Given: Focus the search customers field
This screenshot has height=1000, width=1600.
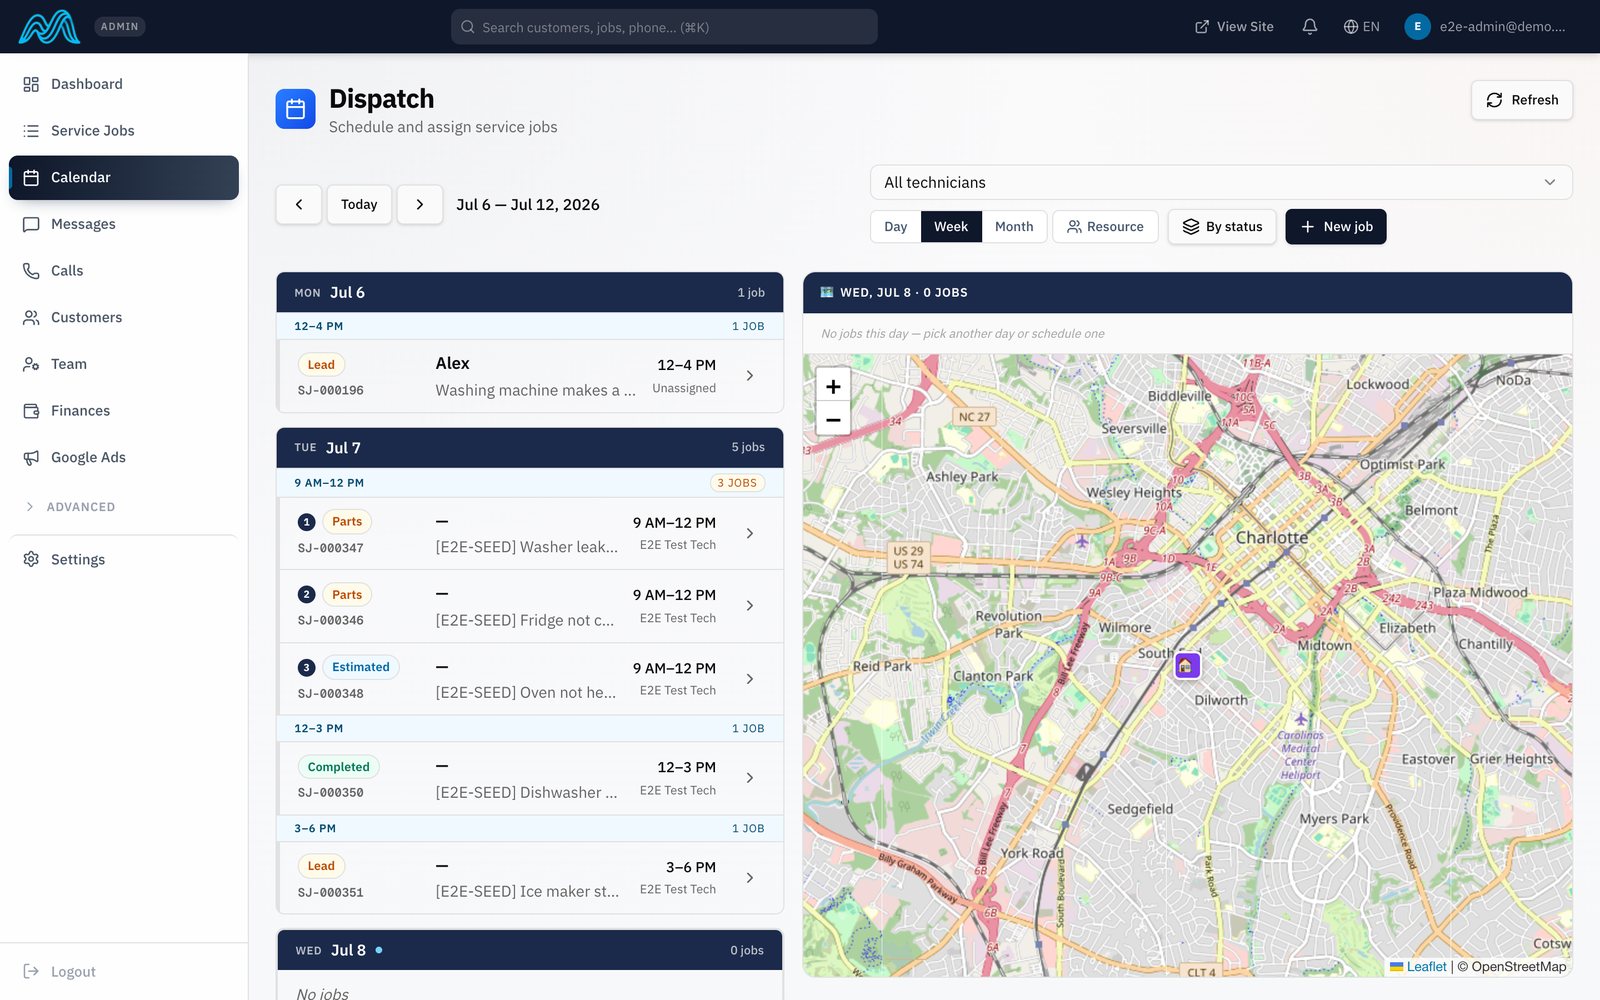Looking at the screenshot, I should 664,27.
